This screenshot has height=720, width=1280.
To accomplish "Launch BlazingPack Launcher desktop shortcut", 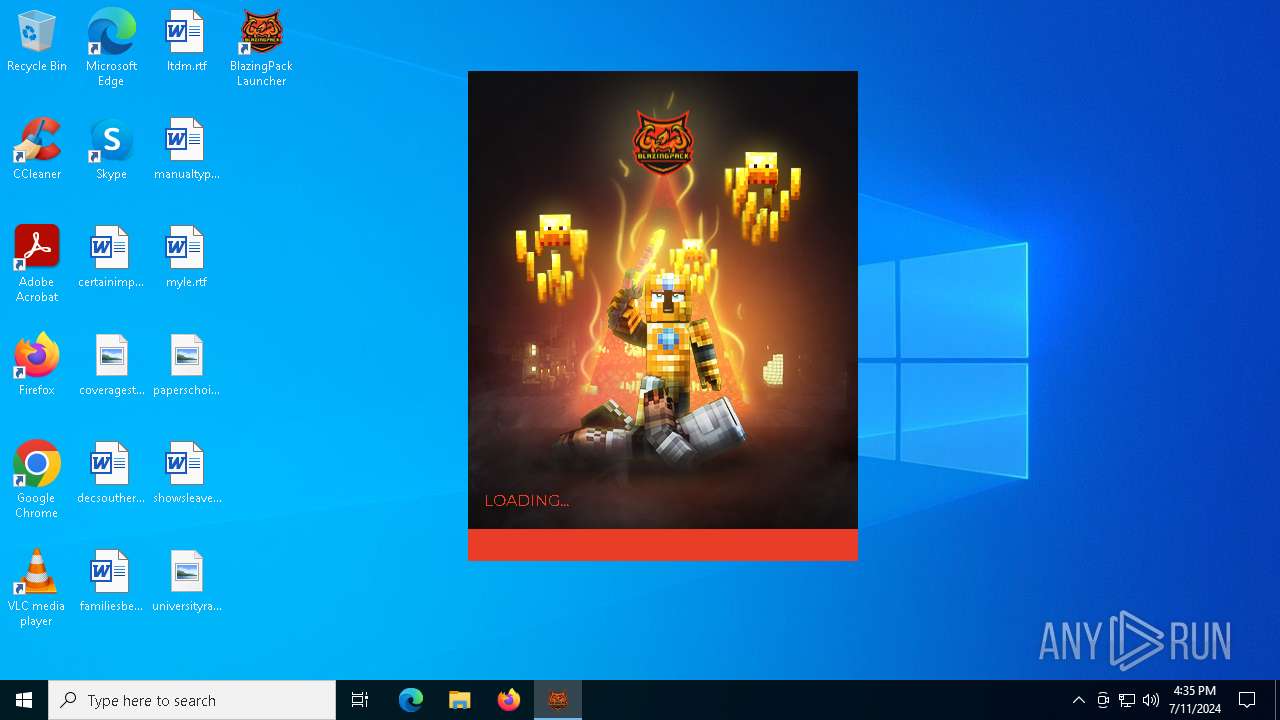I will point(261,48).
